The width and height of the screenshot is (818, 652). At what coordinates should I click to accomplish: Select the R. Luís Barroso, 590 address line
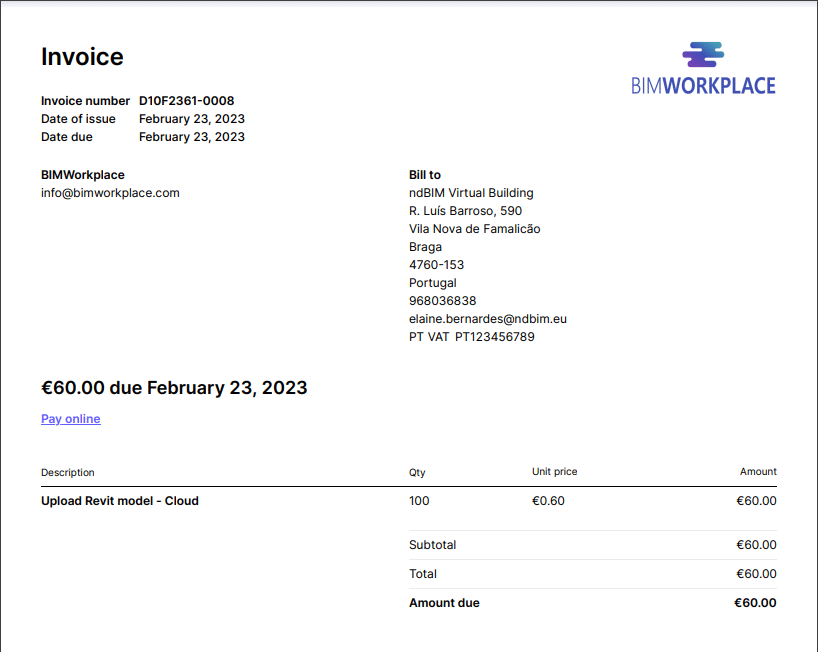[465, 211]
